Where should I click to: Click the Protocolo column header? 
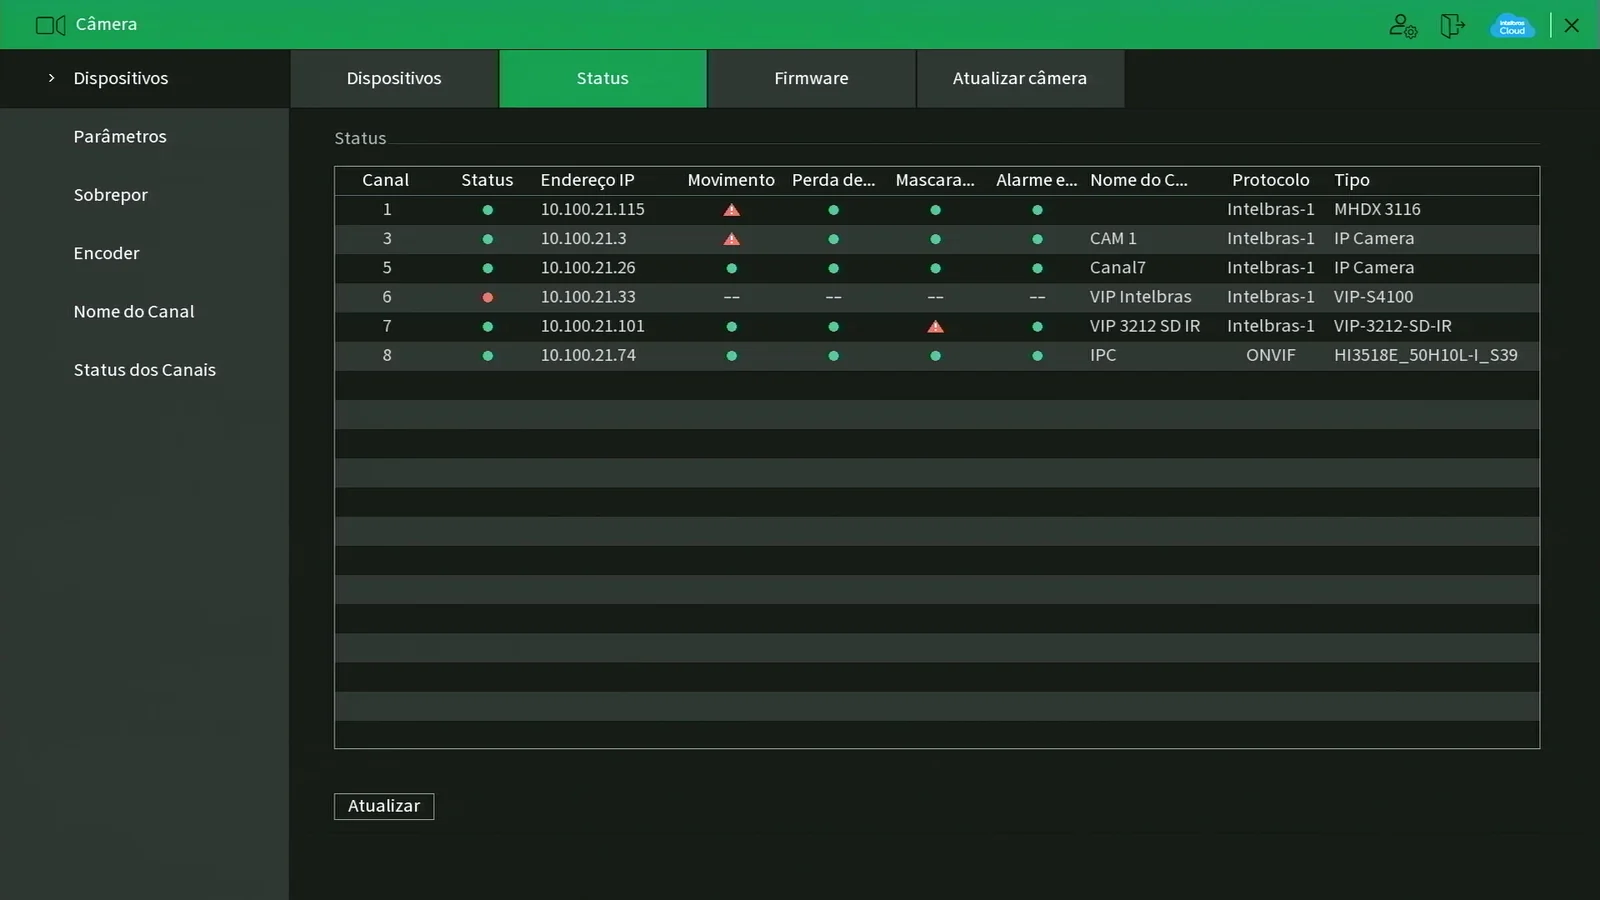[1271, 180]
